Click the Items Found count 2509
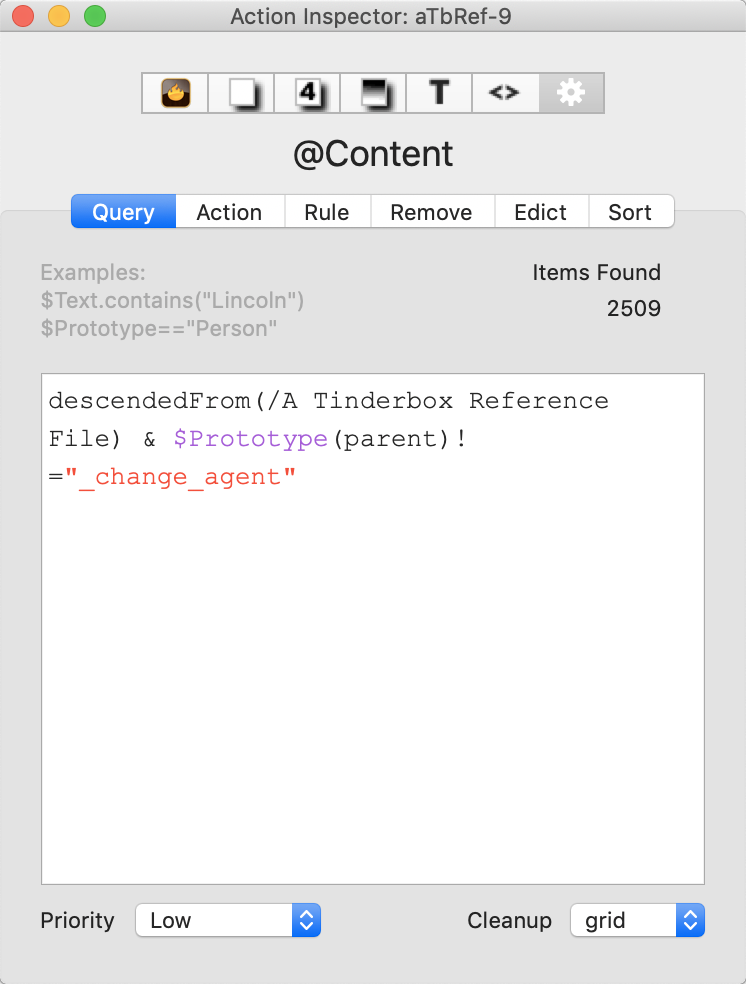Viewport: 746px width, 984px height. pos(634,308)
